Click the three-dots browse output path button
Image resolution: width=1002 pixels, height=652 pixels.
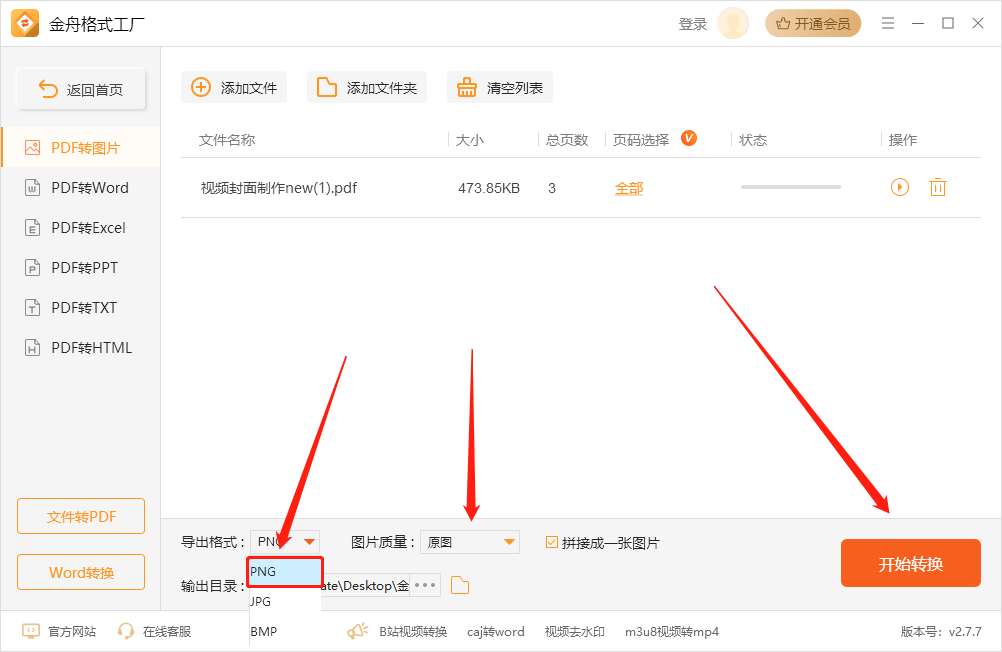(x=426, y=585)
